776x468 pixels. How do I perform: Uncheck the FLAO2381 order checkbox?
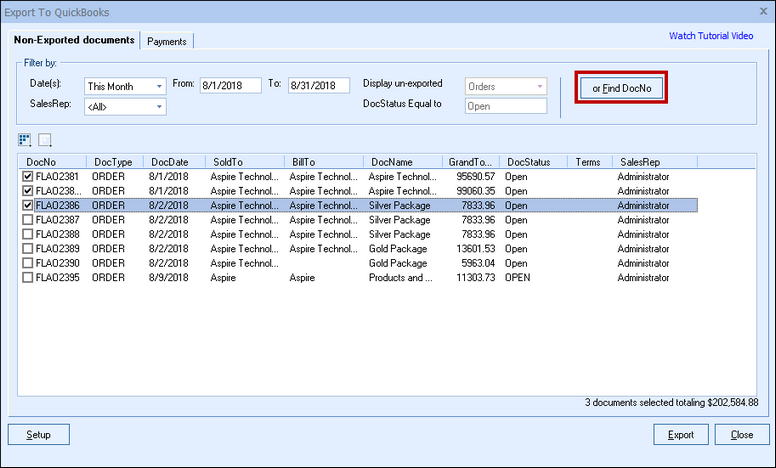[x=28, y=177]
